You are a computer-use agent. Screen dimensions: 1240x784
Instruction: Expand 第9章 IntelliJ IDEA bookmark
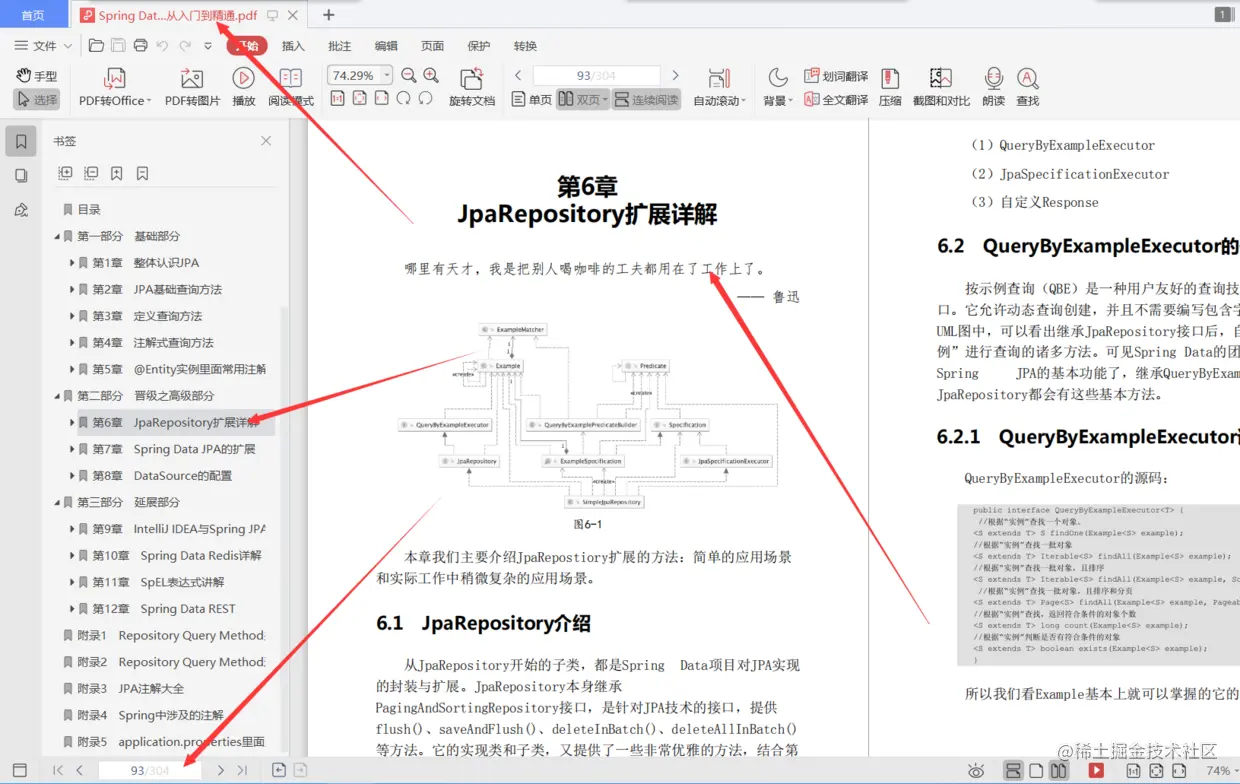(x=73, y=529)
